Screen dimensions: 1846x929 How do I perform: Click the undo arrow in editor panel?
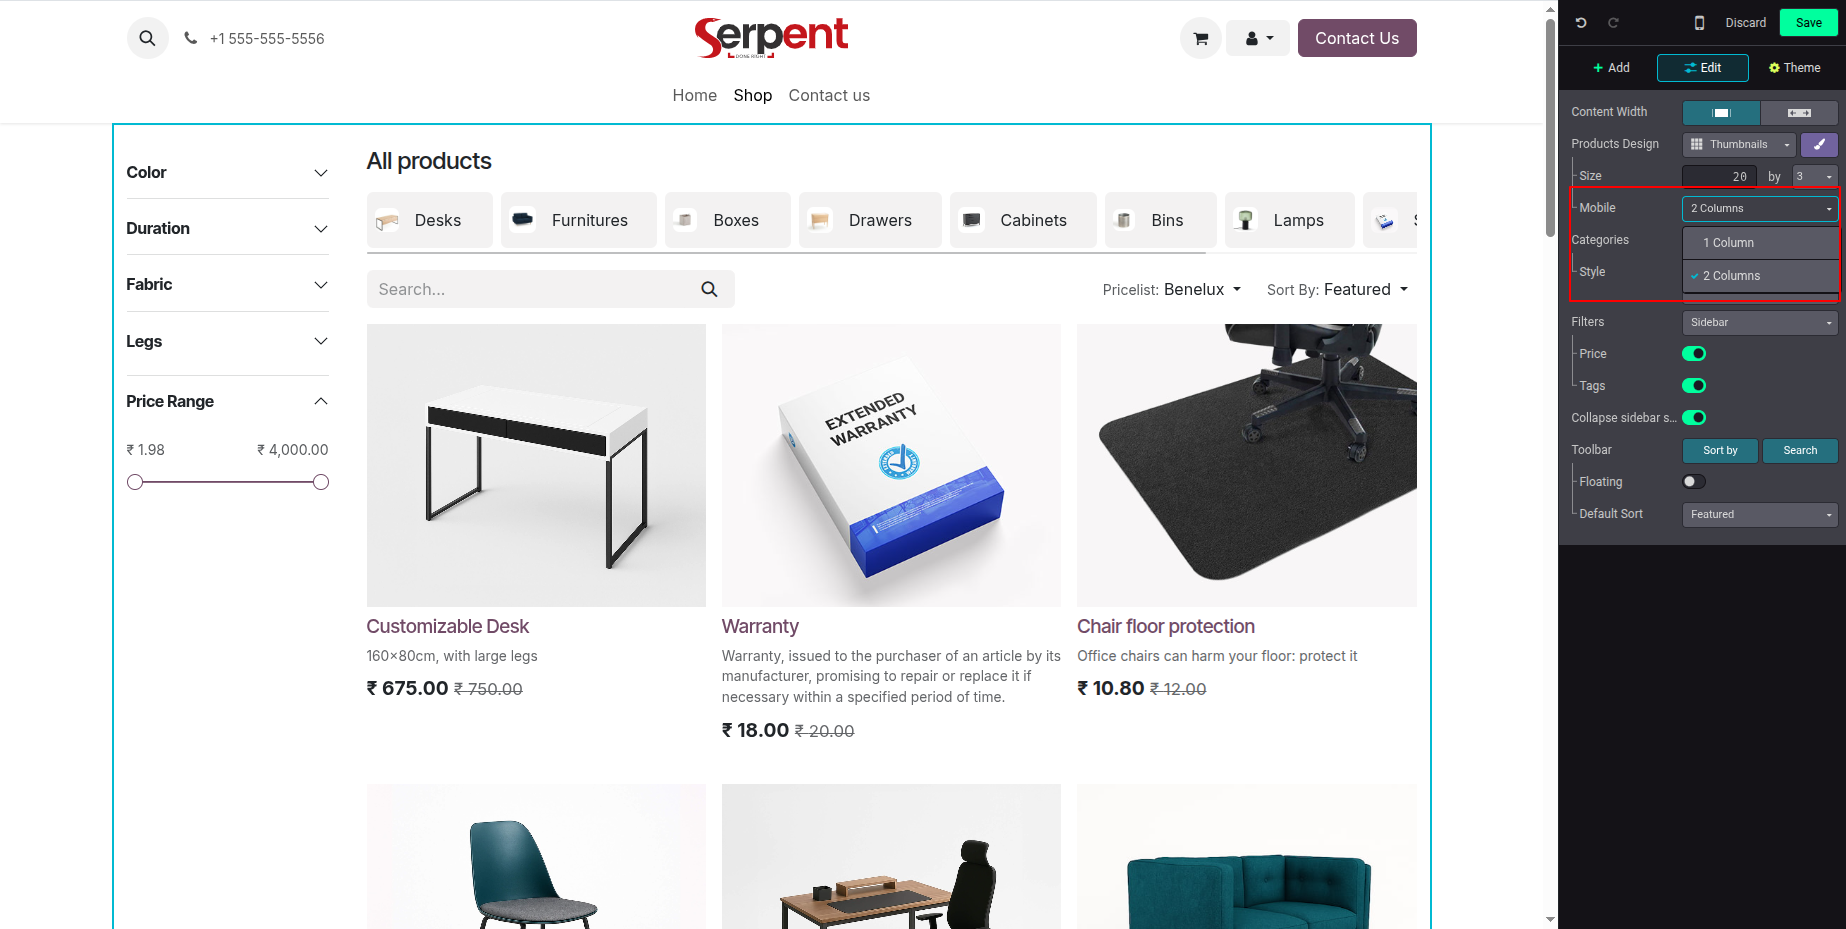[1581, 22]
